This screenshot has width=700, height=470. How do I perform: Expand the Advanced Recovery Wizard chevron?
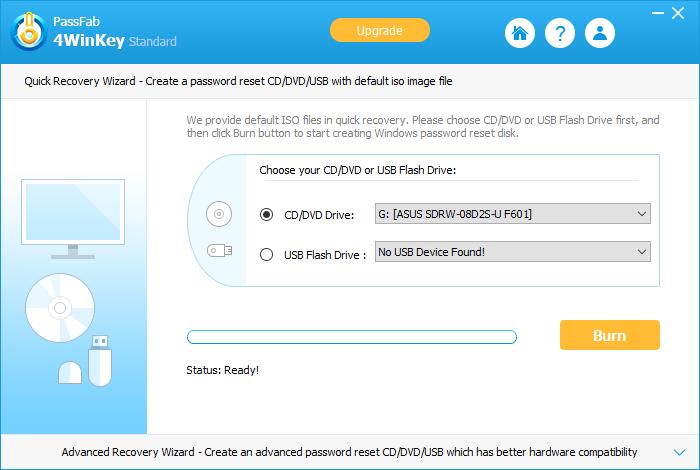(x=679, y=452)
